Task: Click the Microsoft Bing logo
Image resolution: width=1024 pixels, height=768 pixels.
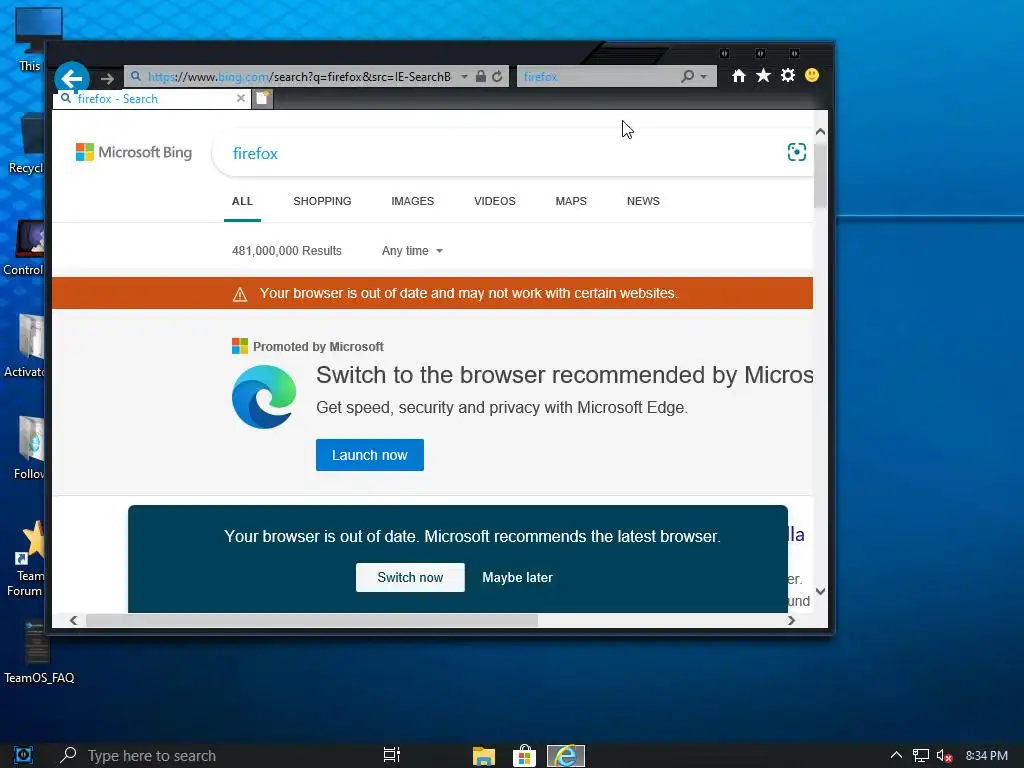Action: [134, 152]
